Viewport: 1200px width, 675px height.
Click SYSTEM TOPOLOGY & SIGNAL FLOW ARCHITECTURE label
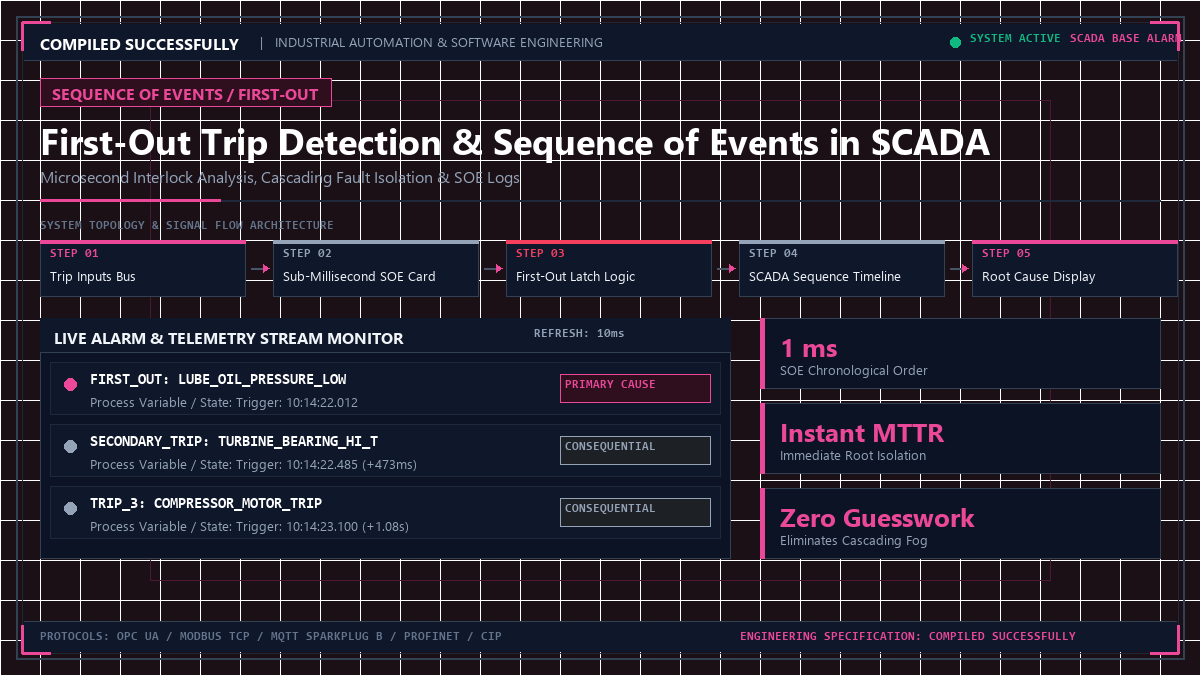187,225
